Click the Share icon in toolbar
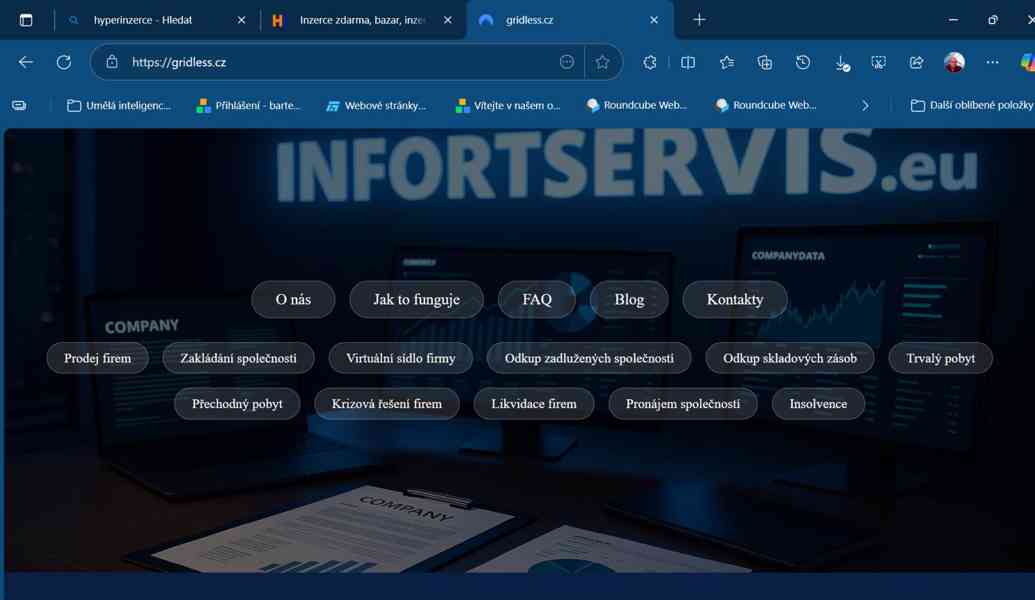This screenshot has height=600, width=1035. 916,62
